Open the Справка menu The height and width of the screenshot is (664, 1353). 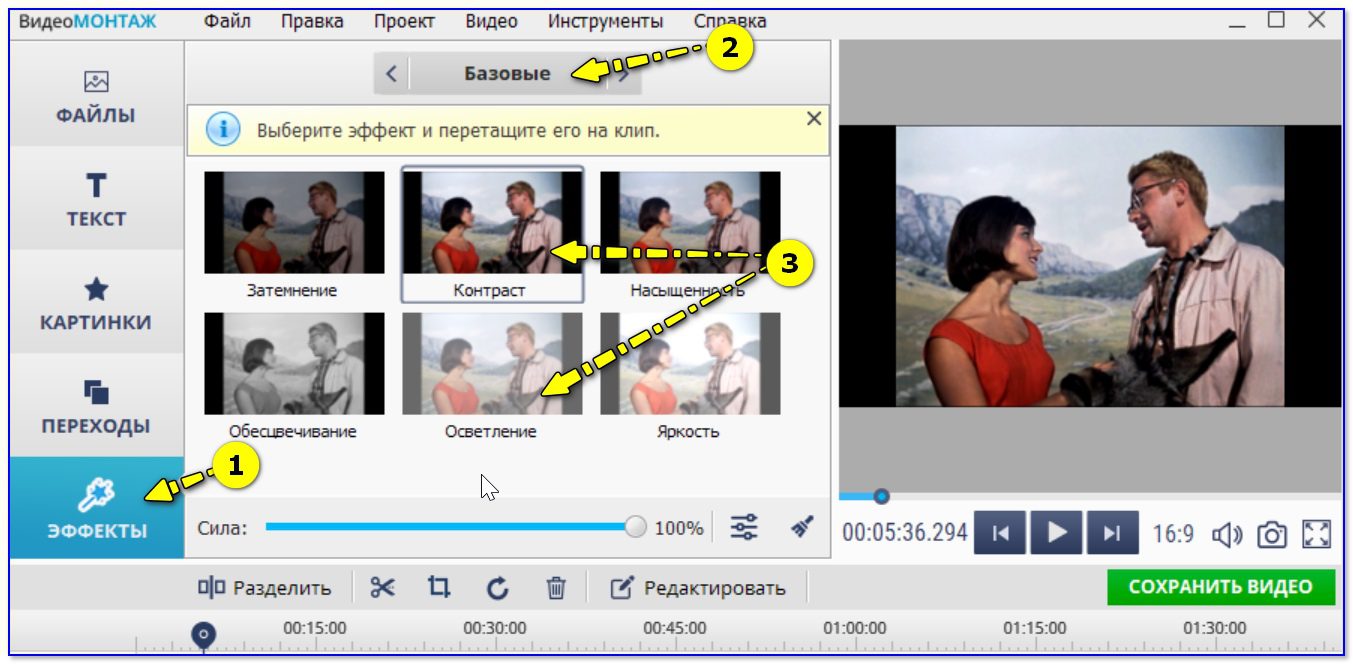730,21
